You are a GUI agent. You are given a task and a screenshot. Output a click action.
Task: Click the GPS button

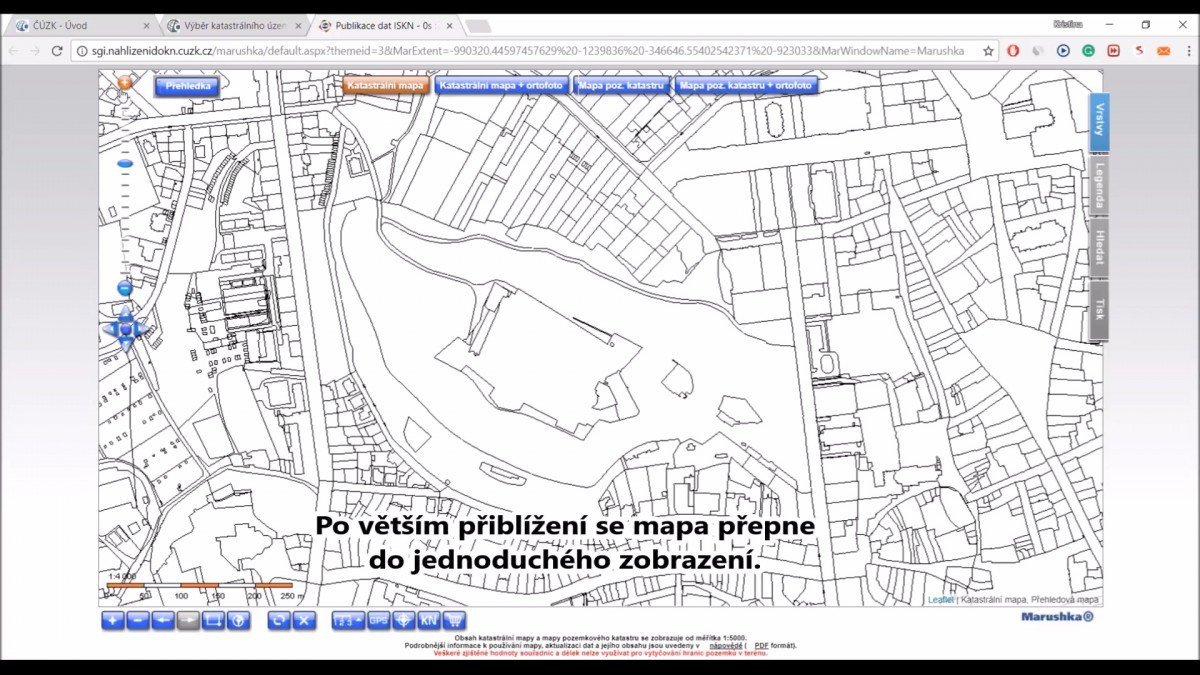[x=378, y=620]
